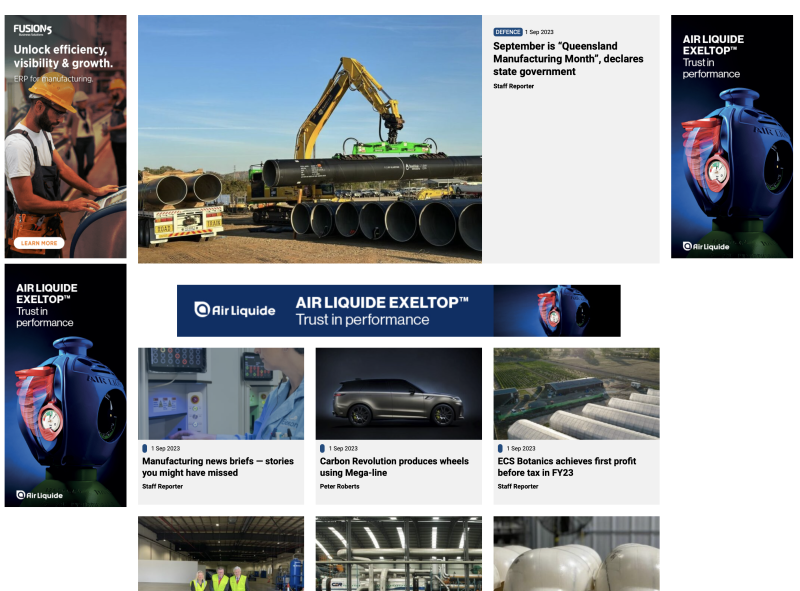Click blue tag icon on Carbon Revolution article
This screenshot has width=800, height=591.
[x=322, y=449]
